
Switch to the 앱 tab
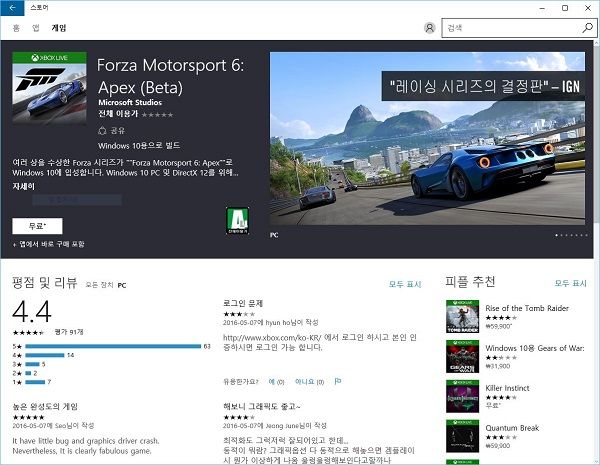click(x=36, y=28)
